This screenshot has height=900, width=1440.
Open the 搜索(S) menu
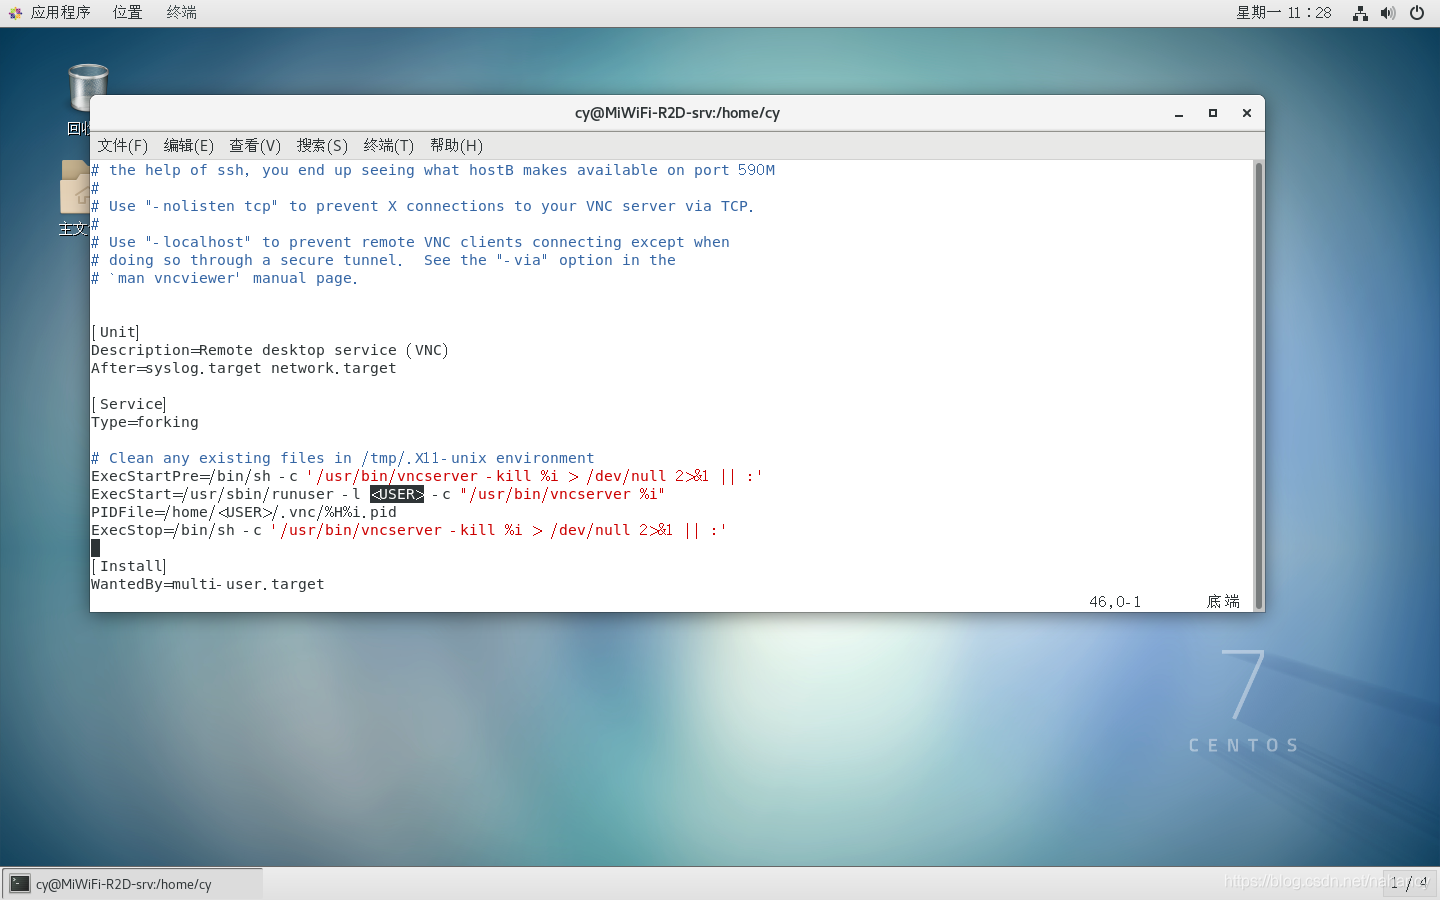(322, 145)
